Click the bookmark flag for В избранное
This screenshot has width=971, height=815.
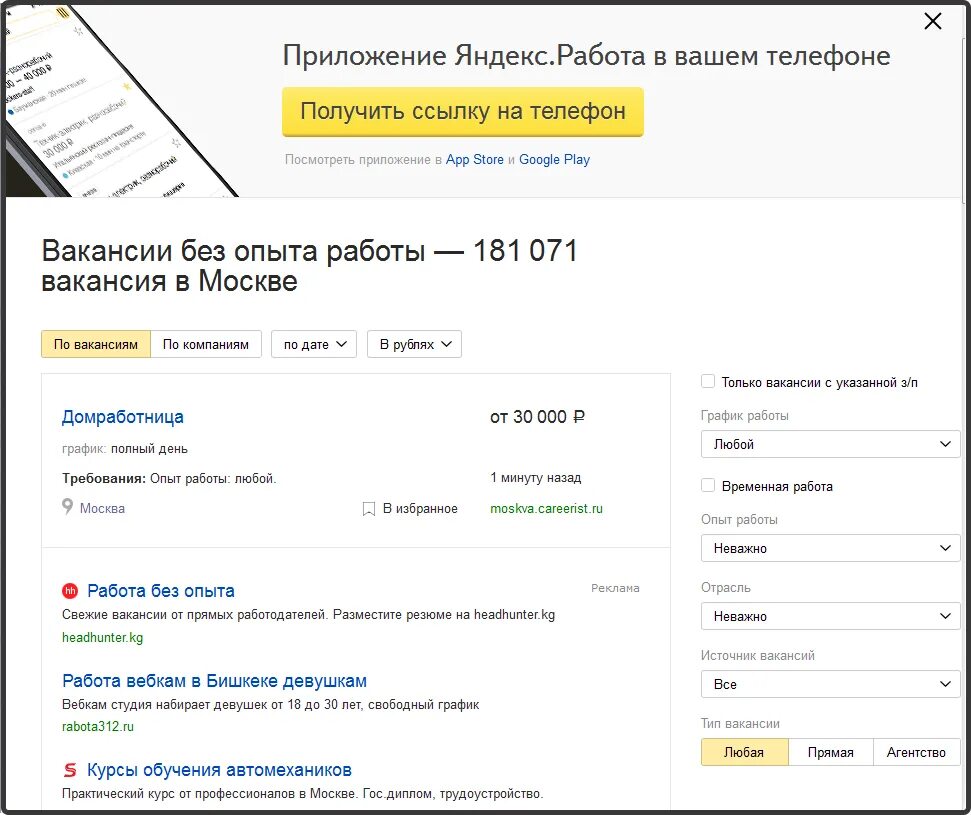coord(368,508)
